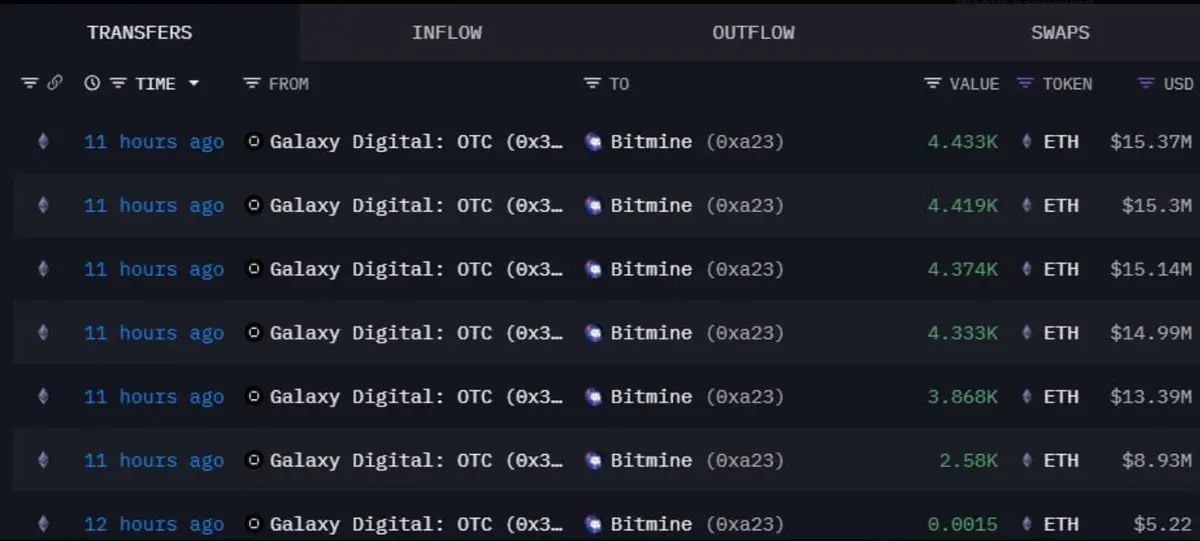The image size is (1200, 541).
Task: Switch to the TRANSFERS tab
Action: 140,32
